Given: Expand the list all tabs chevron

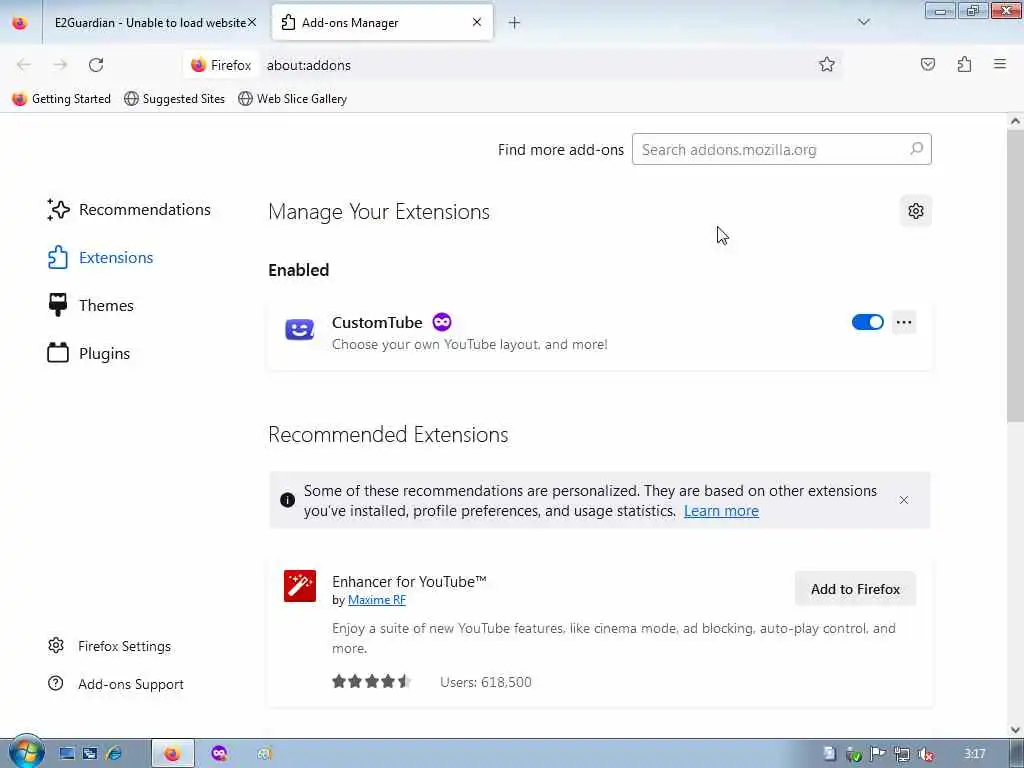Looking at the screenshot, I should [x=863, y=23].
